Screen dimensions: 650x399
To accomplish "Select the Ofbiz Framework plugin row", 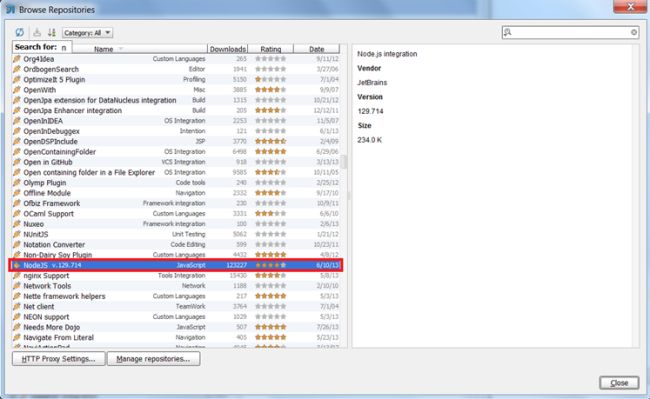I will tap(176, 203).
